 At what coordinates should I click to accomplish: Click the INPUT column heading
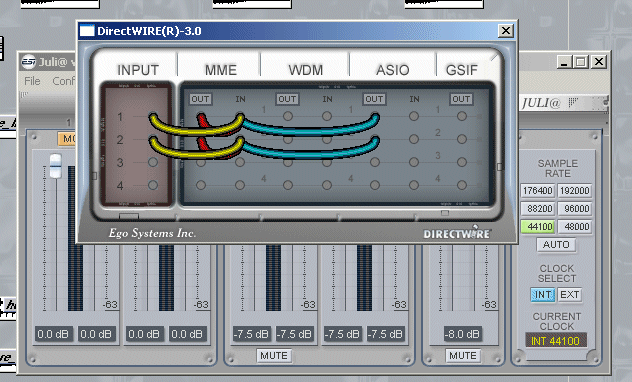pyautogui.click(x=138, y=70)
